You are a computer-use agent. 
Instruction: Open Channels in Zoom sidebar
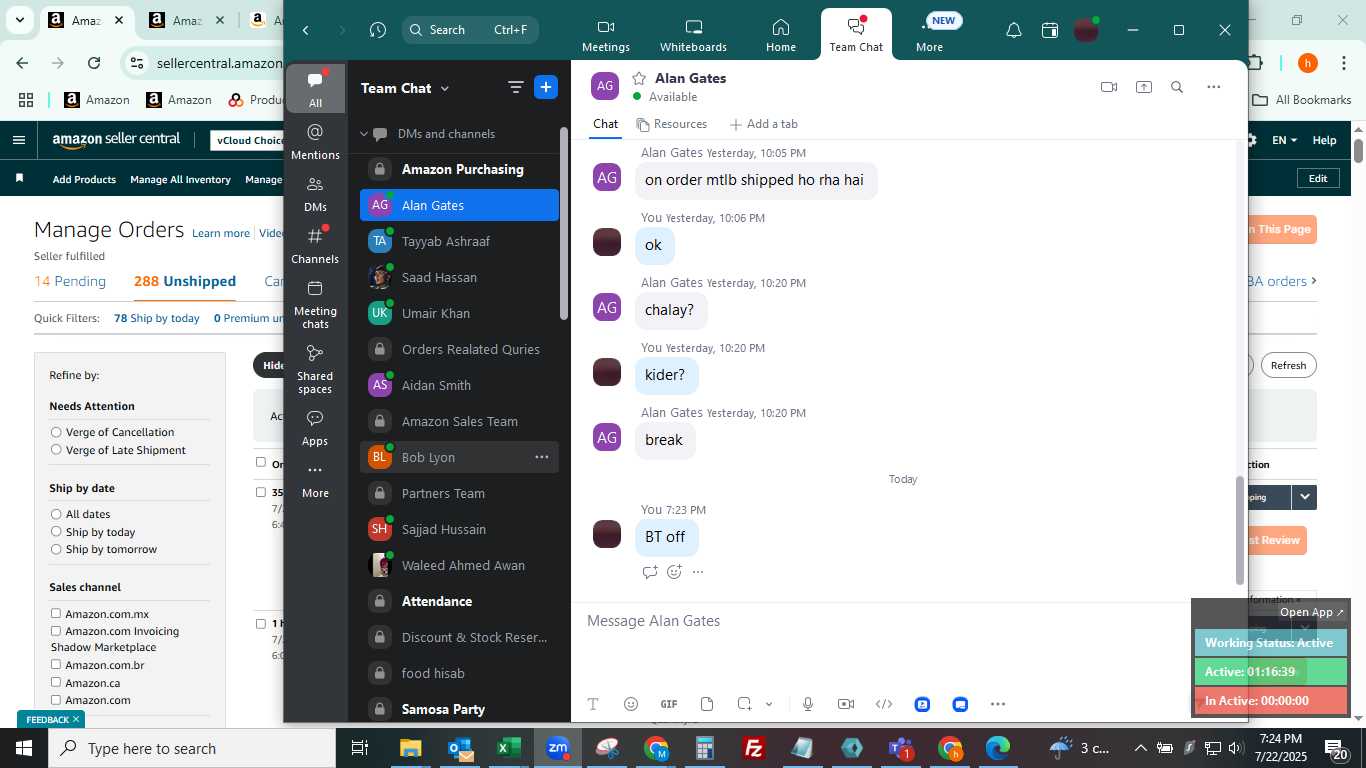(x=315, y=245)
